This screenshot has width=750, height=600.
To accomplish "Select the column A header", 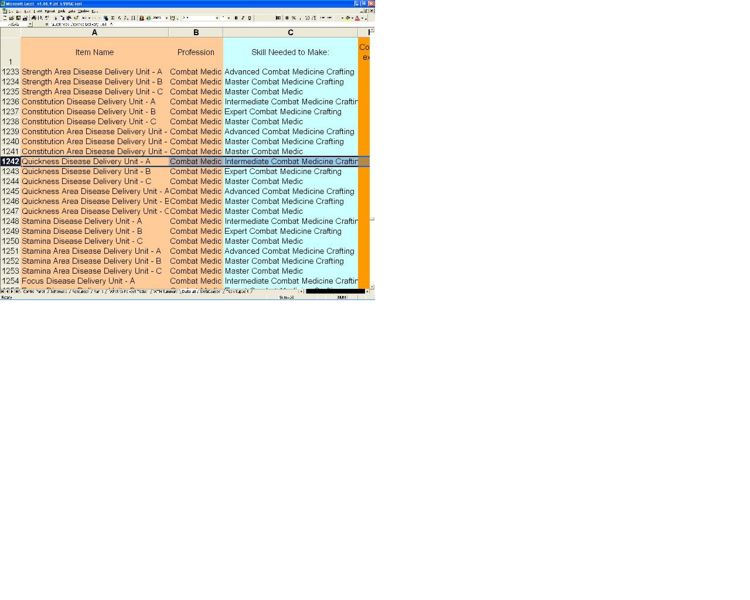I will pos(94,33).
